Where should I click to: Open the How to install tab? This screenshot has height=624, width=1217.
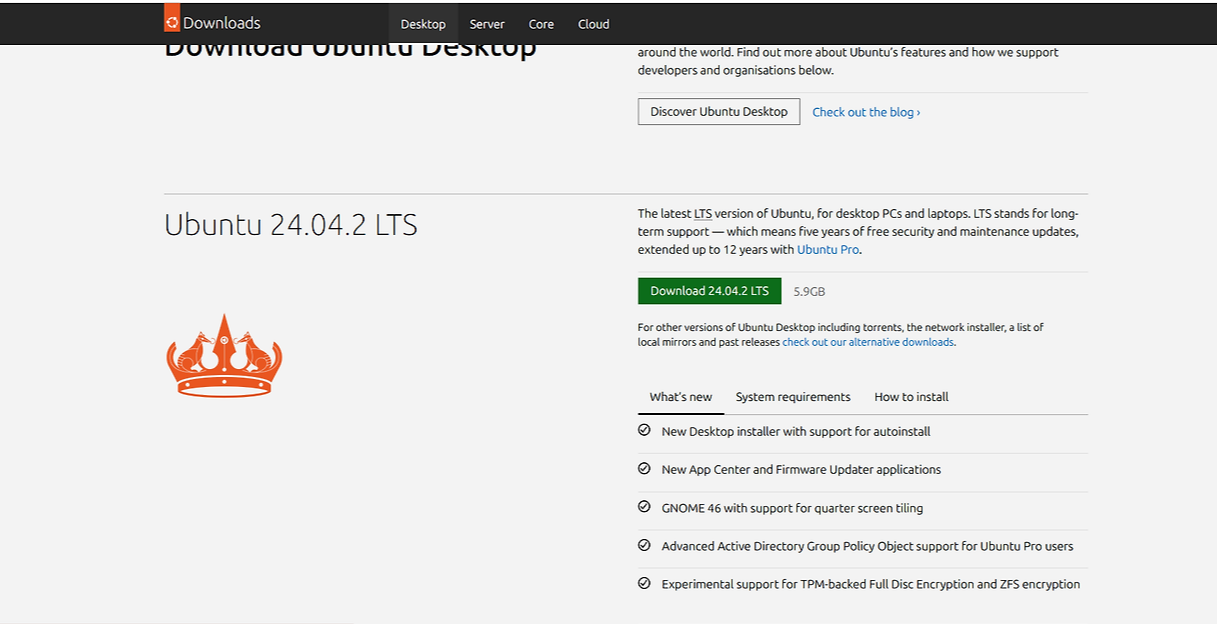tap(911, 397)
